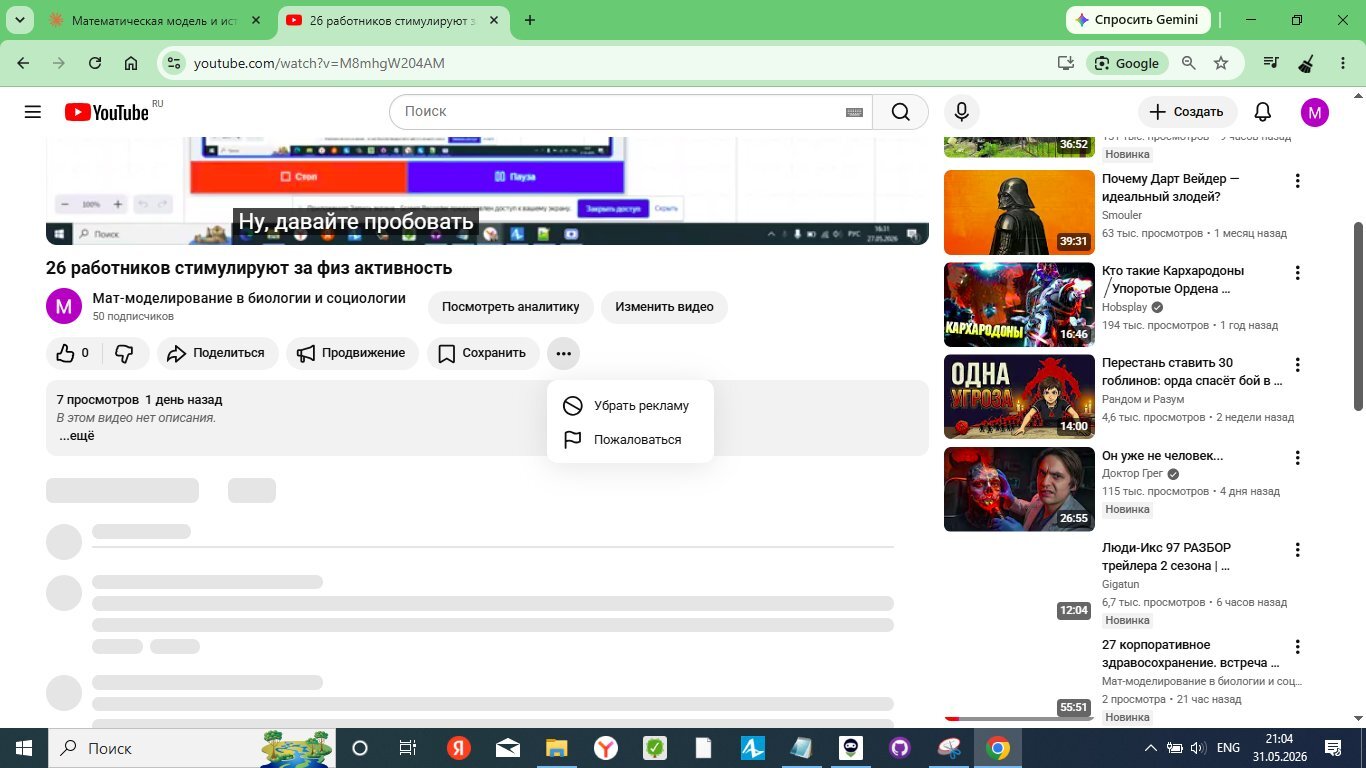The height and width of the screenshot is (768, 1366).
Task: Choose Пожаловаться from popup menu
Action: click(x=630, y=440)
